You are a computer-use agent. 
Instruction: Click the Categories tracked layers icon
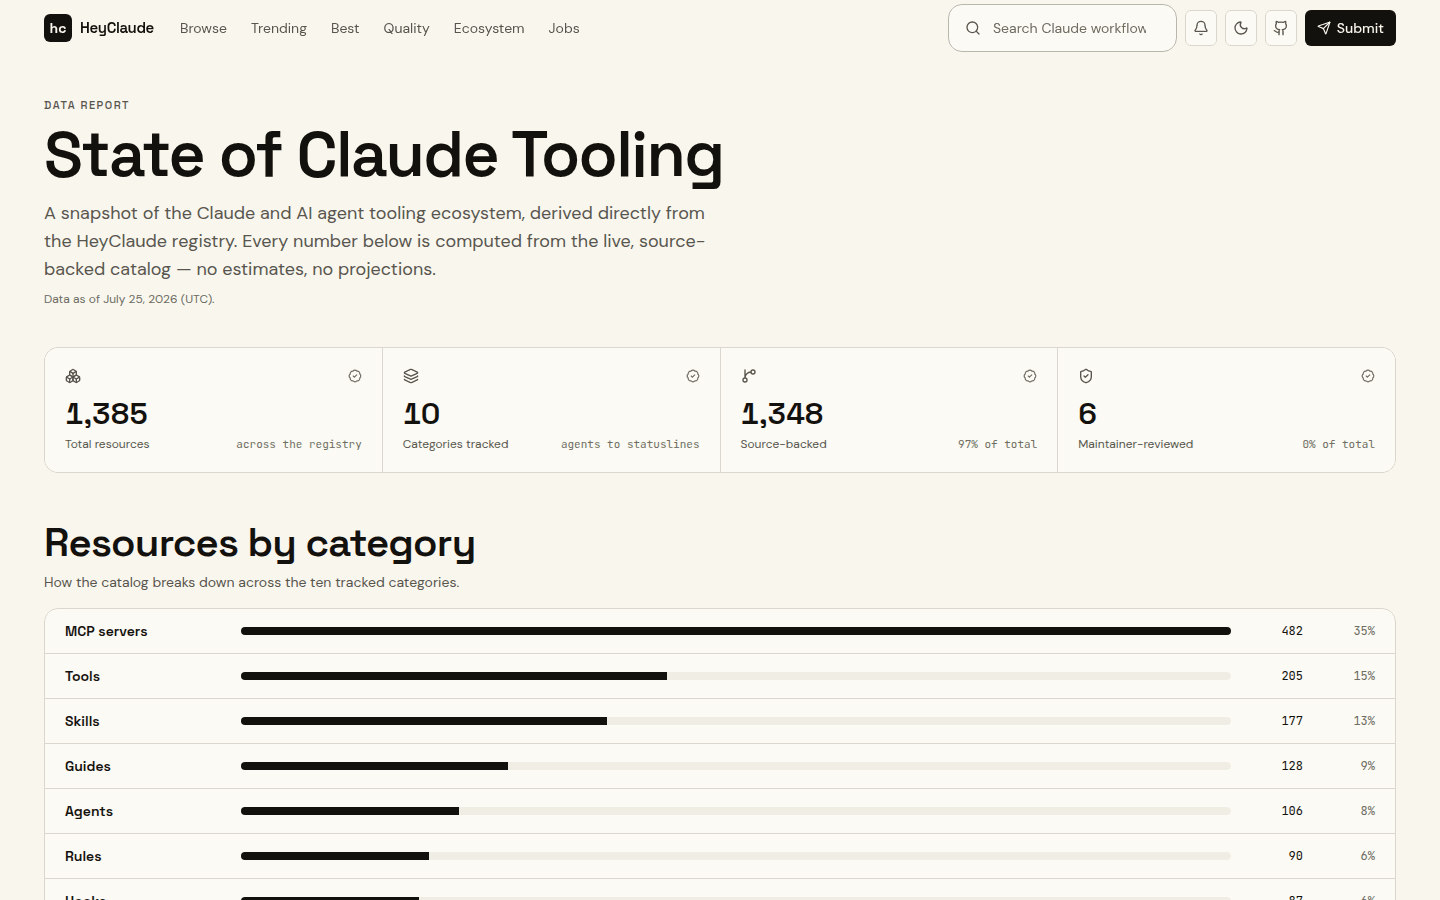[x=411, y=376]
